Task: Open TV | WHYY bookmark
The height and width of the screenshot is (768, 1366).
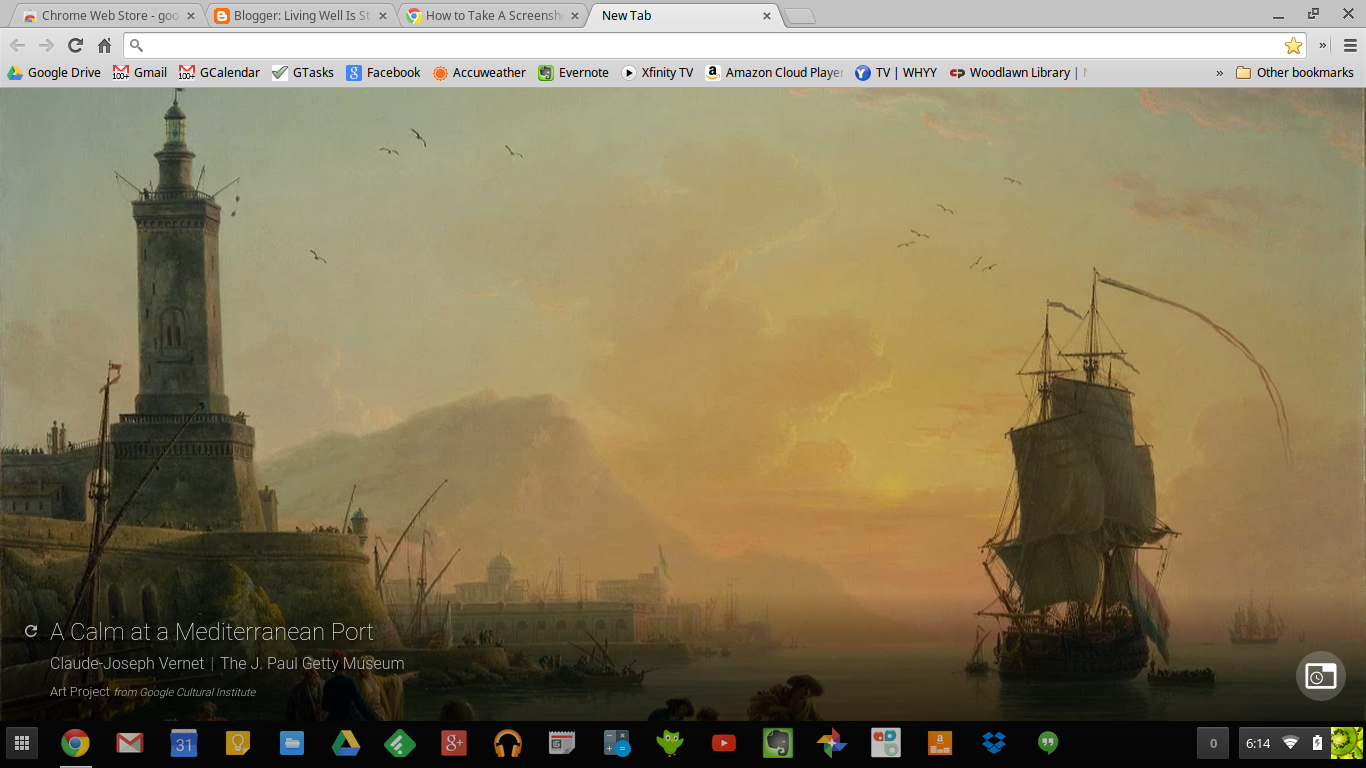Action: 896,72
